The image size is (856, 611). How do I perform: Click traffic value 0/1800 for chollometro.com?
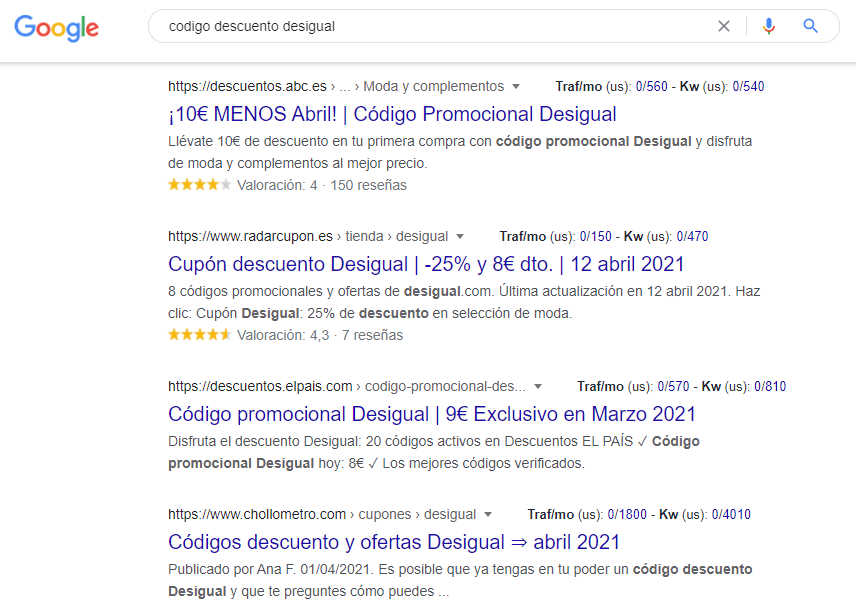(627, 514)
